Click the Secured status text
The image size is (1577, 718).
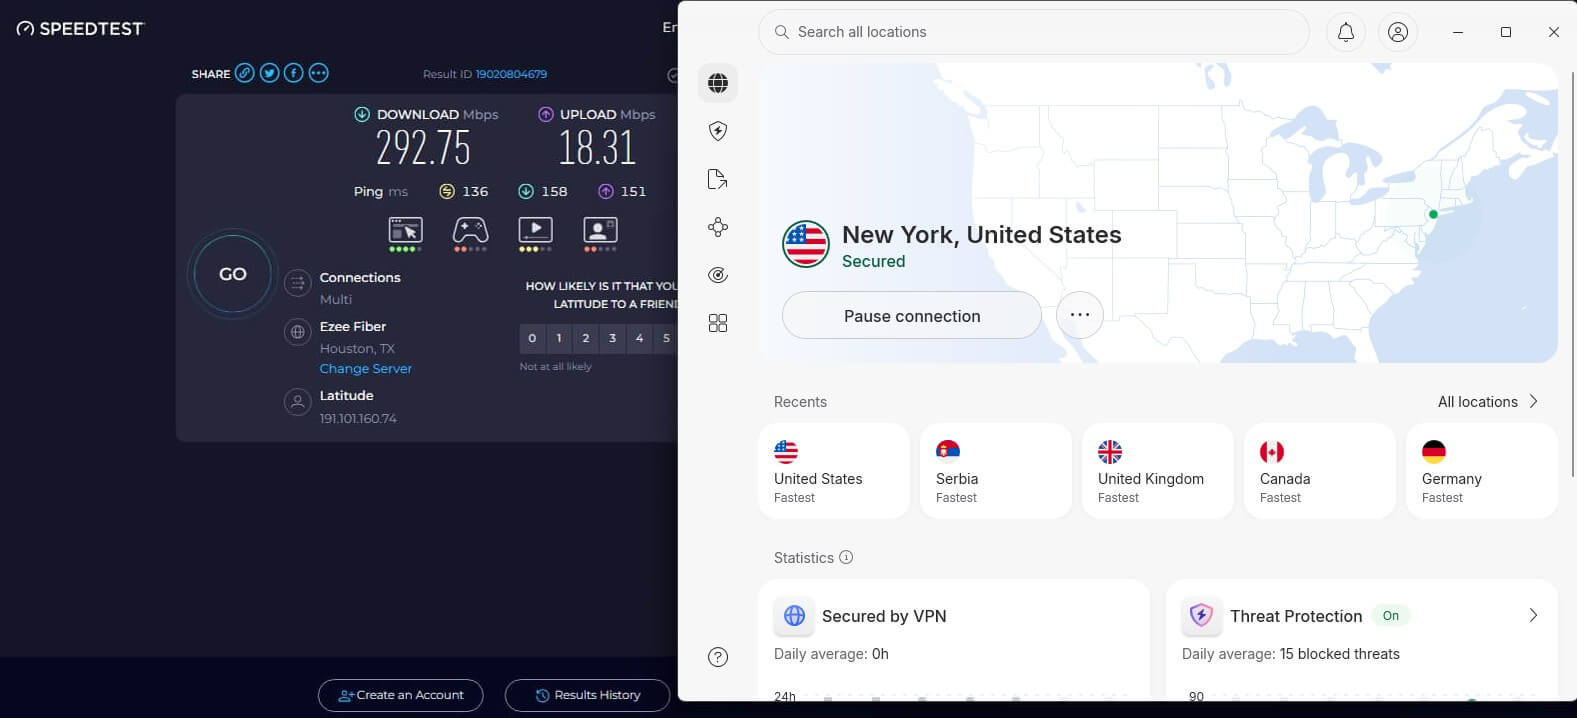(873, 261)
